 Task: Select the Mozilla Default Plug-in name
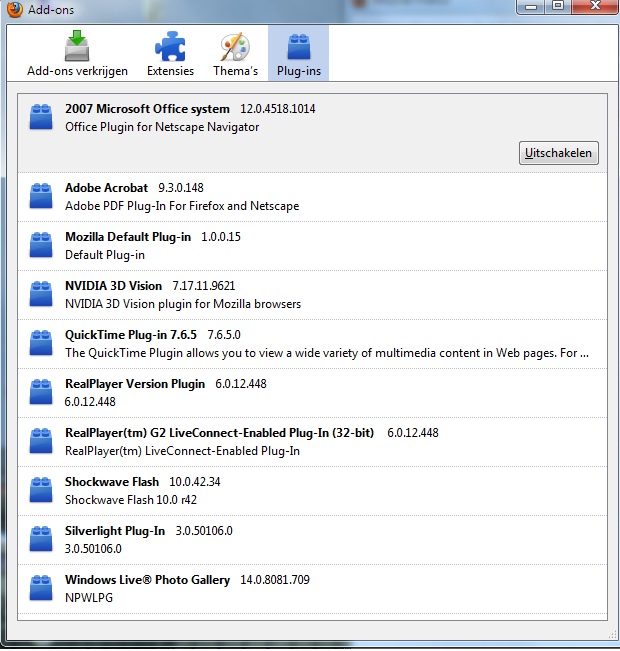point(128,237)
